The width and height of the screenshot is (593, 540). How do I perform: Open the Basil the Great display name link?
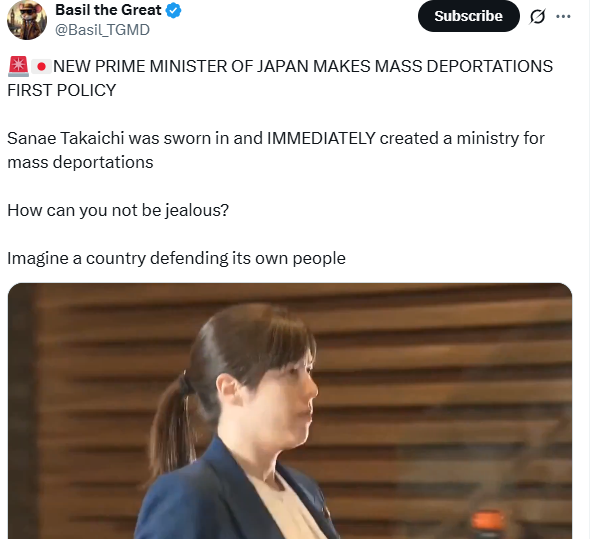pyautogui.click(x=108, y=10)
